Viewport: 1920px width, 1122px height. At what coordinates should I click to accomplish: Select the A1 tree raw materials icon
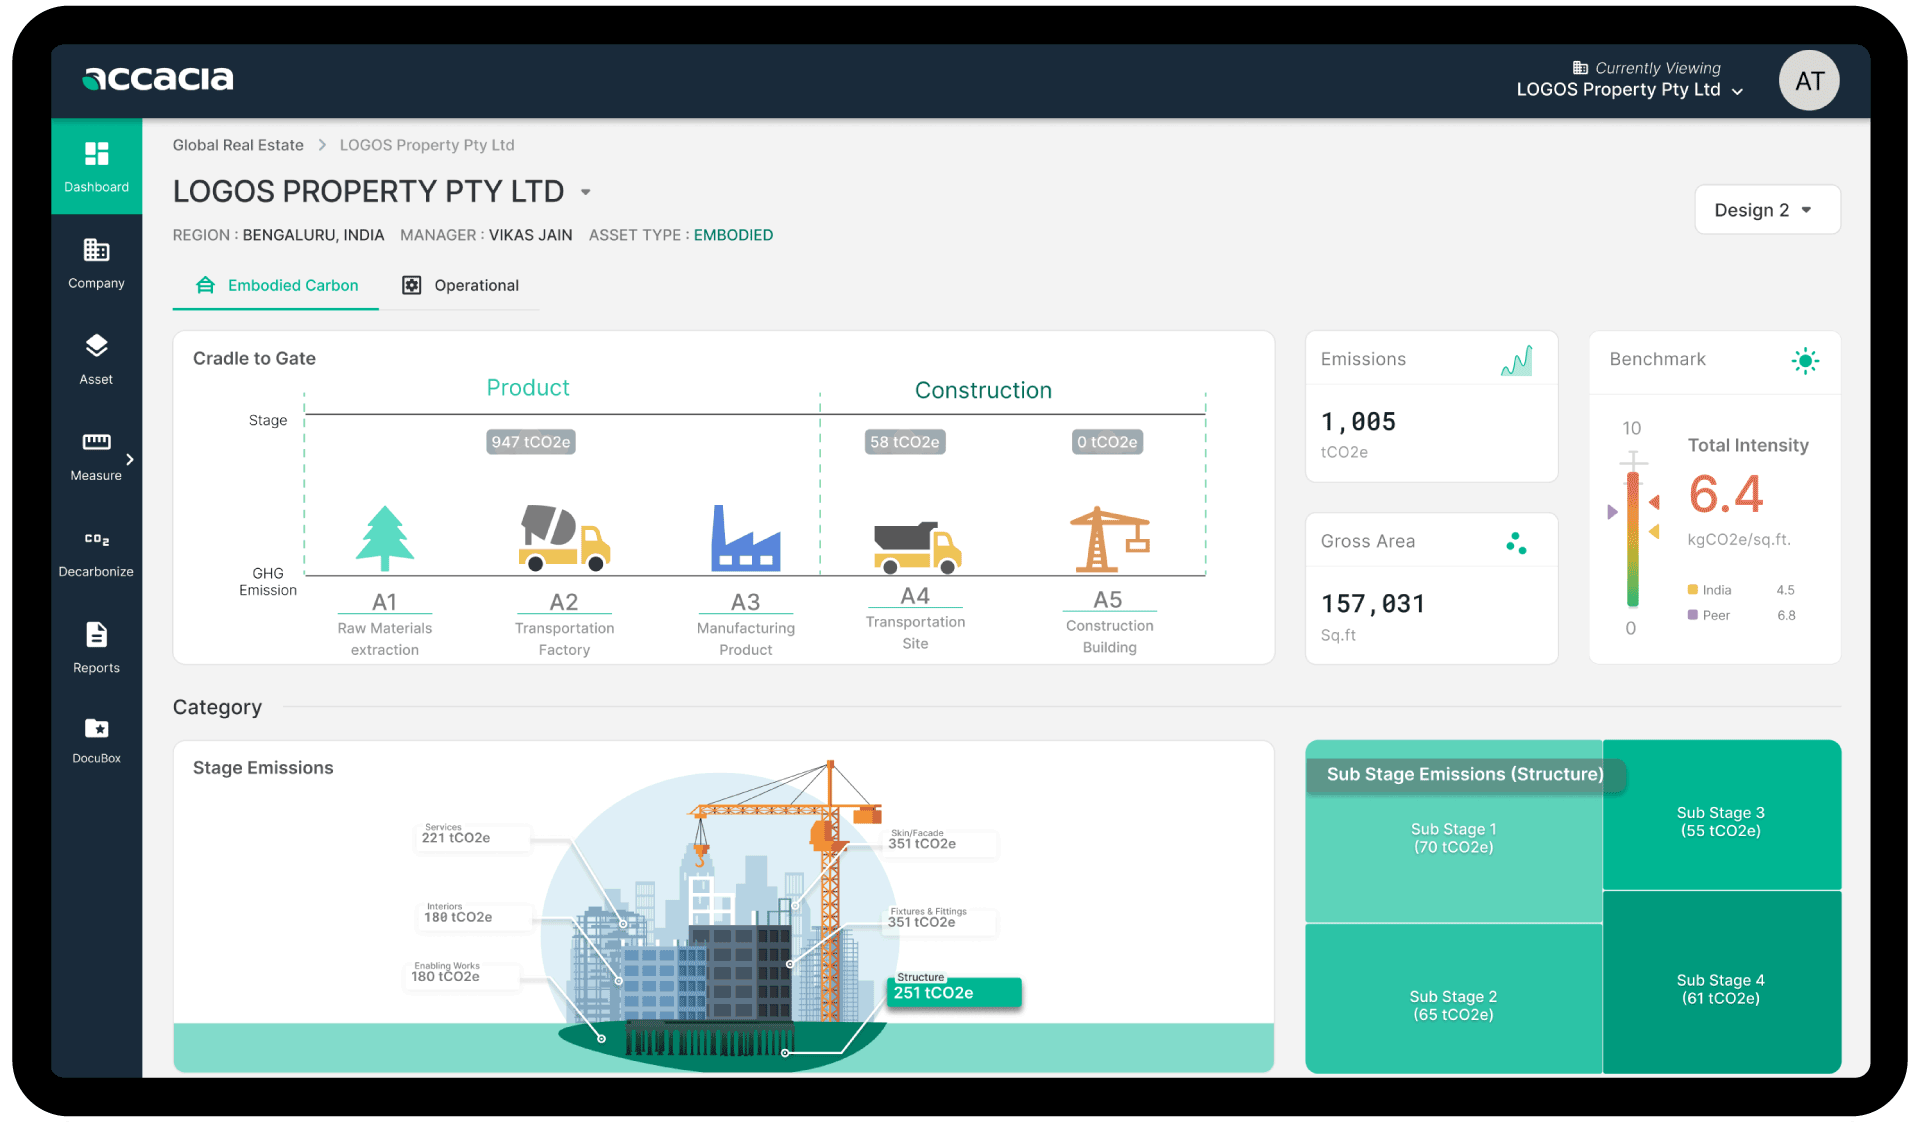(385, 538)
